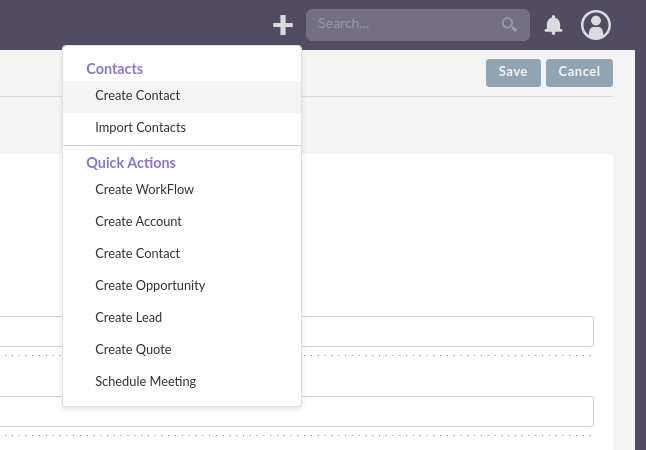
Task: Click the Contacts section heading
Action: point(114,69)
